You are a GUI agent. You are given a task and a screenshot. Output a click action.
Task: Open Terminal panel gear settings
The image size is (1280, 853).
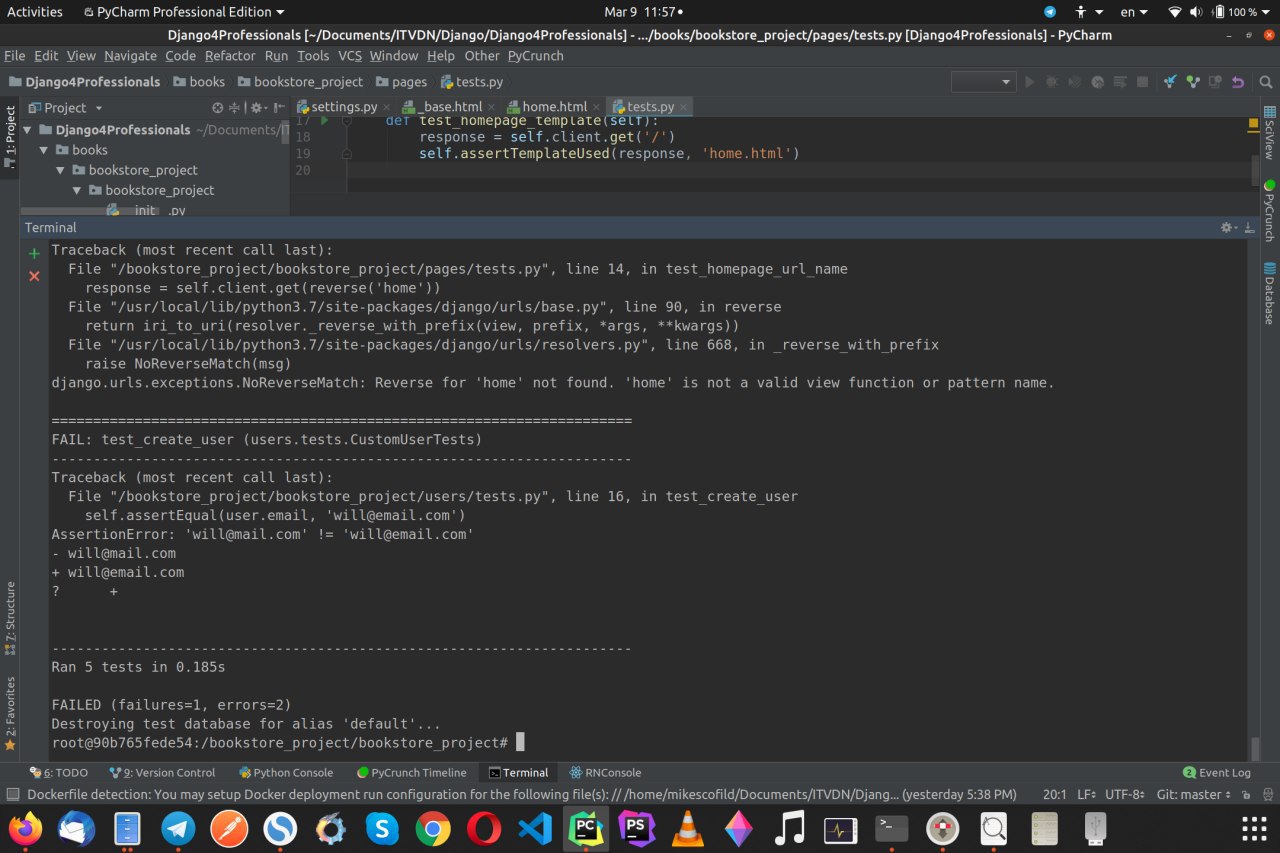pyautogui.click(x=1230, y=228)
